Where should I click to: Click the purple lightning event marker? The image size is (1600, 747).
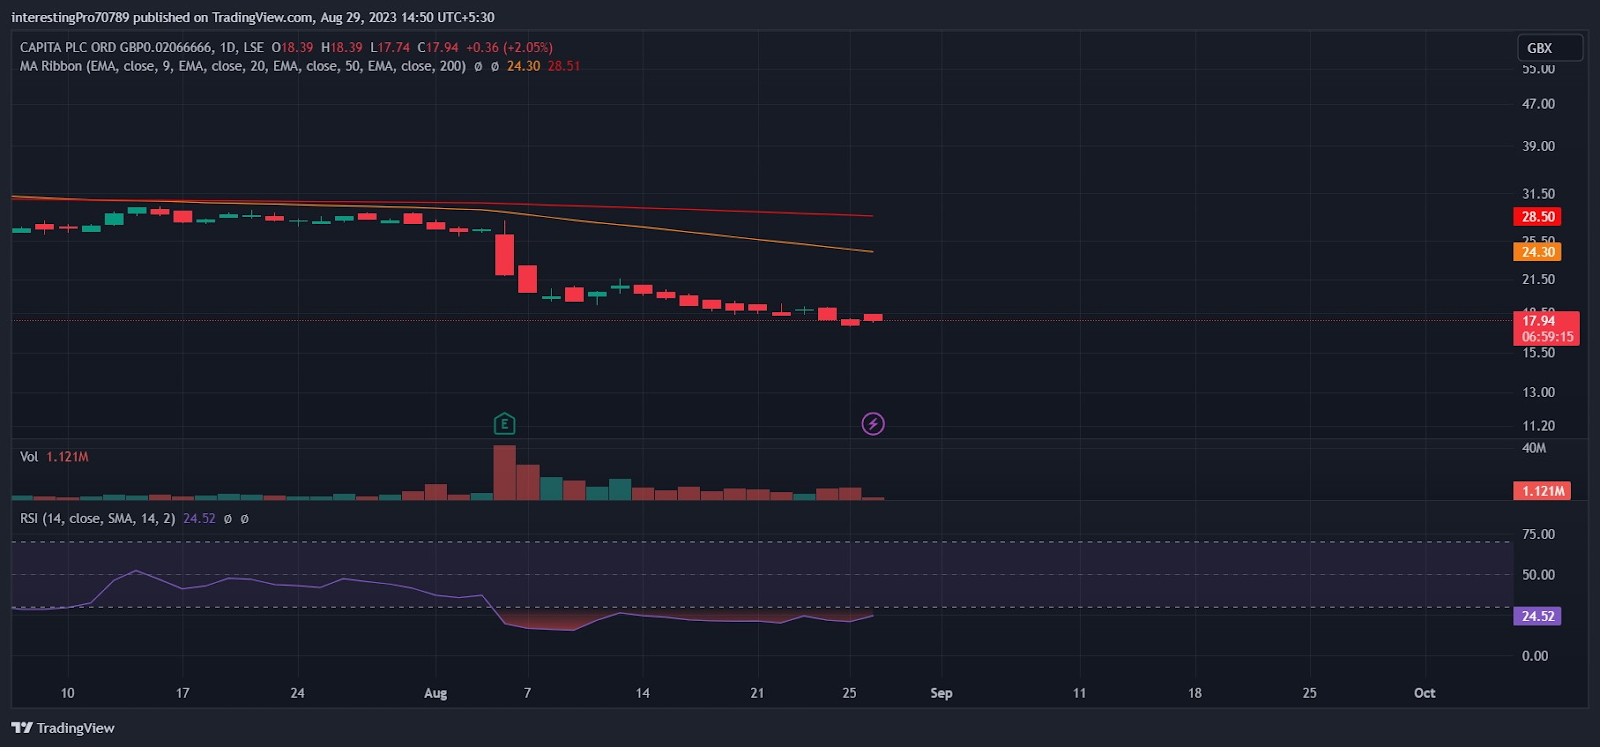tap(873, 424)
